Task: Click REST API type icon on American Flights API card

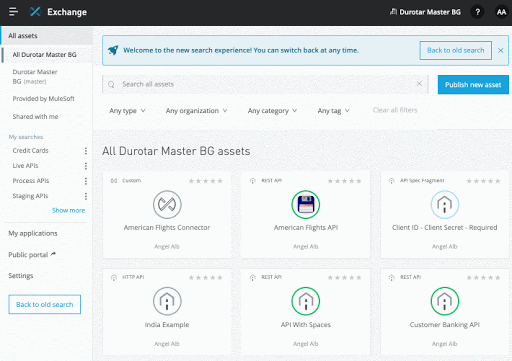Action: (x=253, y=181)
